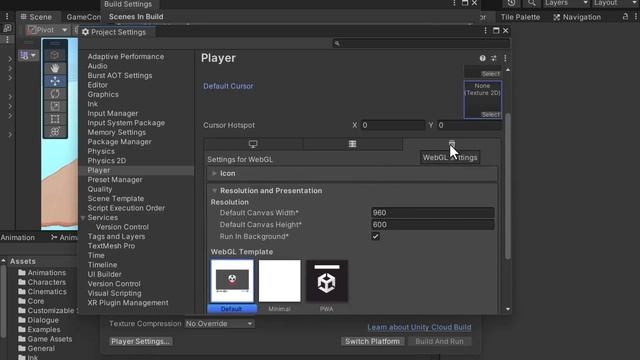The image size is (640, 360).
Task: Select TextMesh Pro settings category
Action: click(111, 246)
